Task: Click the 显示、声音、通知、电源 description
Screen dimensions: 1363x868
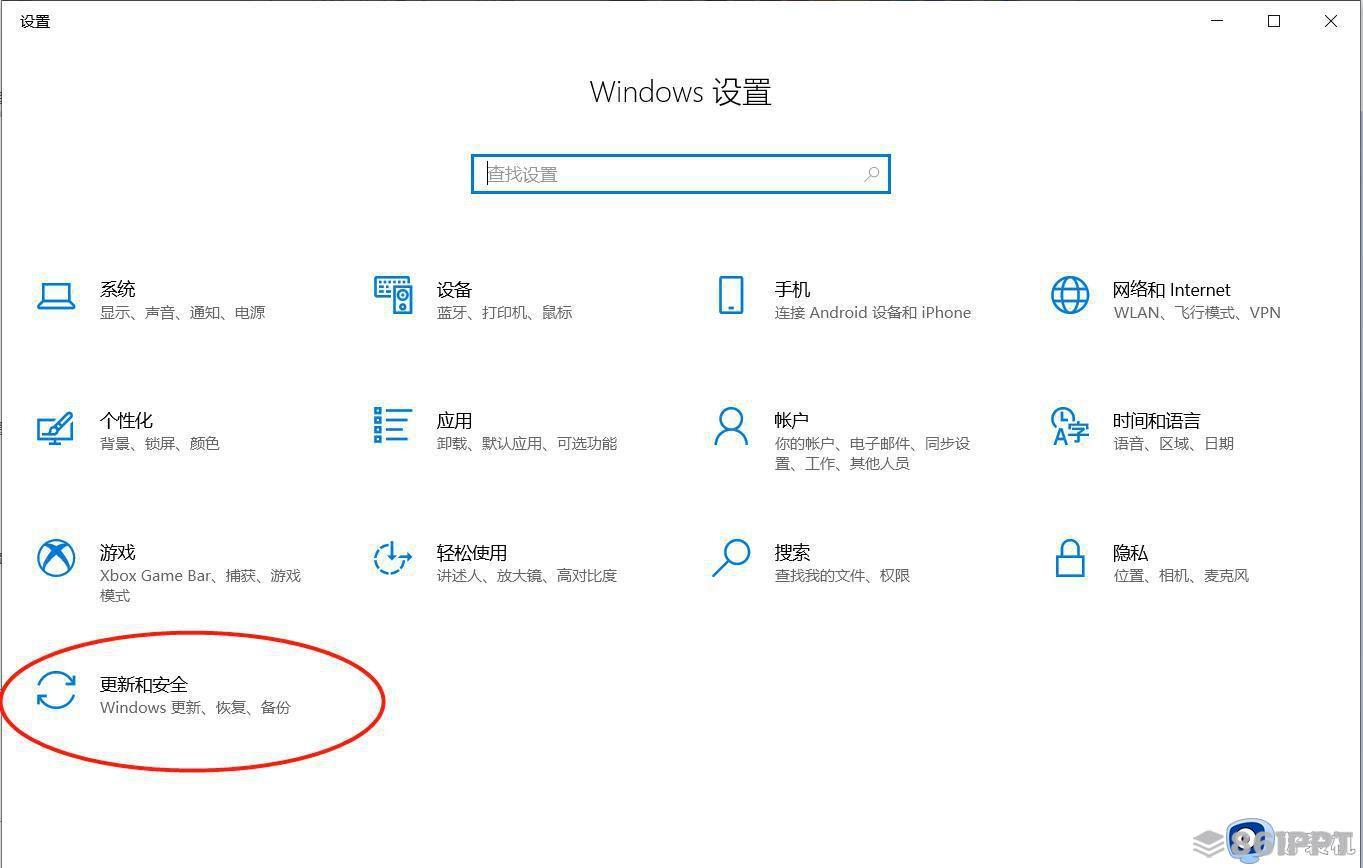Action: coord(182,313)
